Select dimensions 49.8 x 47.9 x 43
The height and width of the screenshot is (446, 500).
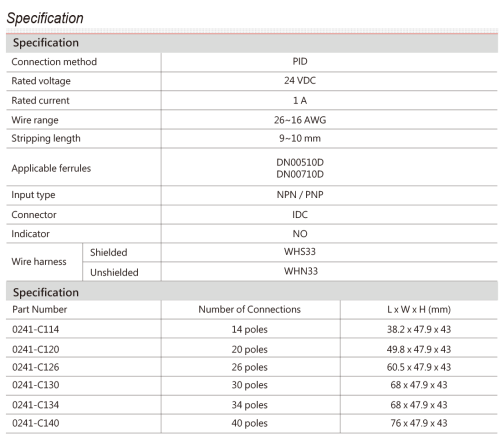[419, 349]
